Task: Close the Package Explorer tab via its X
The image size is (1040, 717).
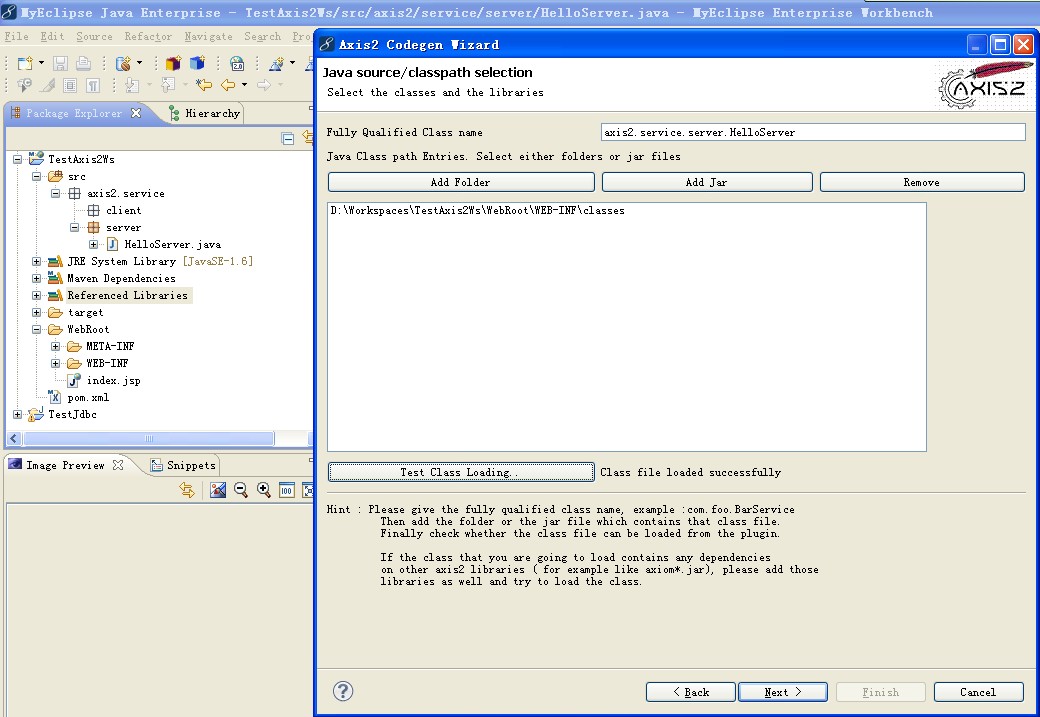Action: click(136, 113)
